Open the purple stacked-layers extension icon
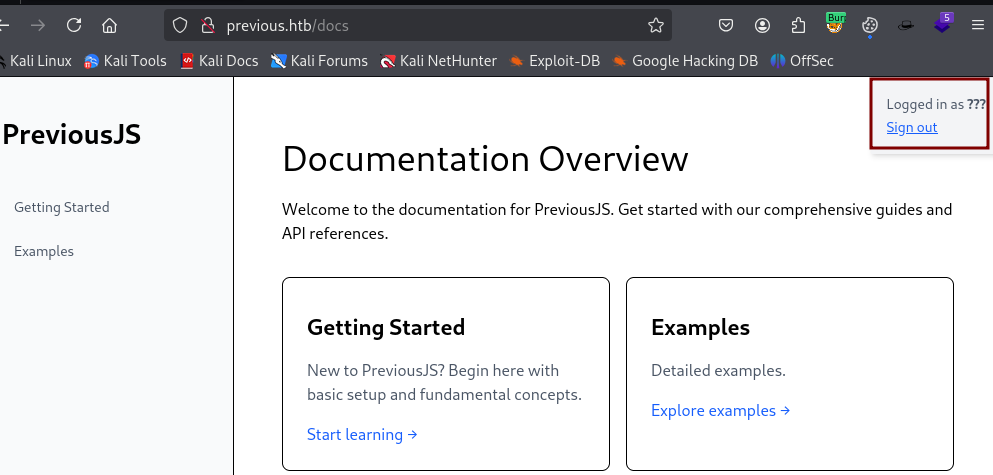Screen dimensions: 993x475 click(x=942, y=23)
